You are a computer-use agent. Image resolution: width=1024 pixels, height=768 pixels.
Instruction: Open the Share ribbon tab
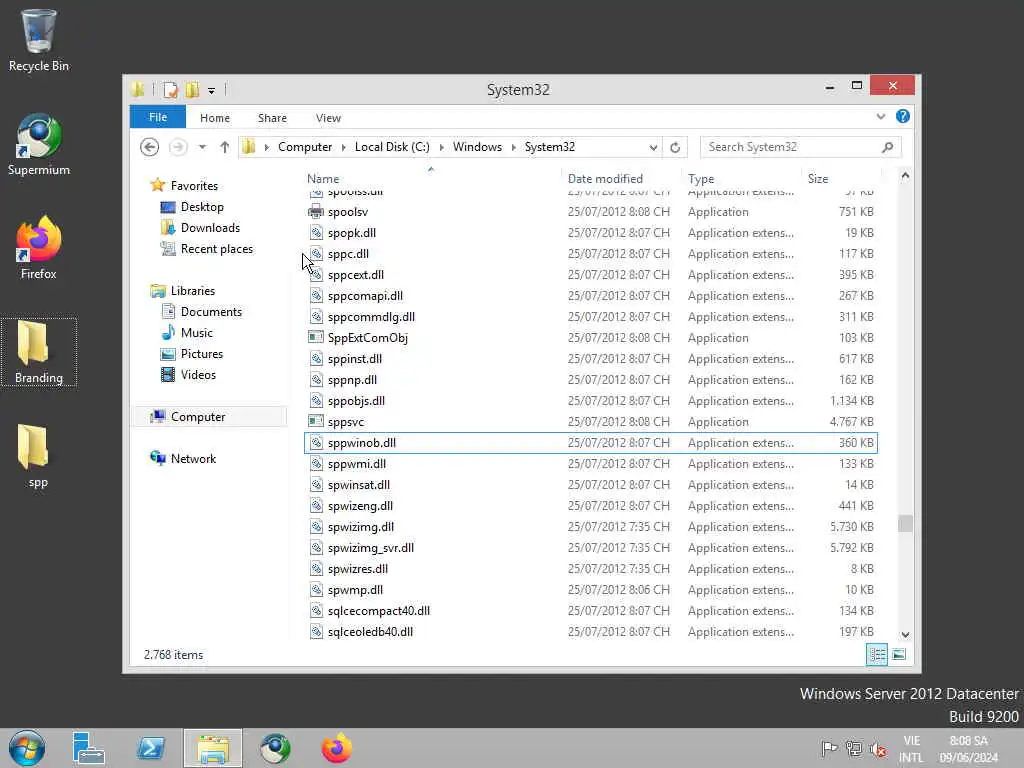point(272,118)
